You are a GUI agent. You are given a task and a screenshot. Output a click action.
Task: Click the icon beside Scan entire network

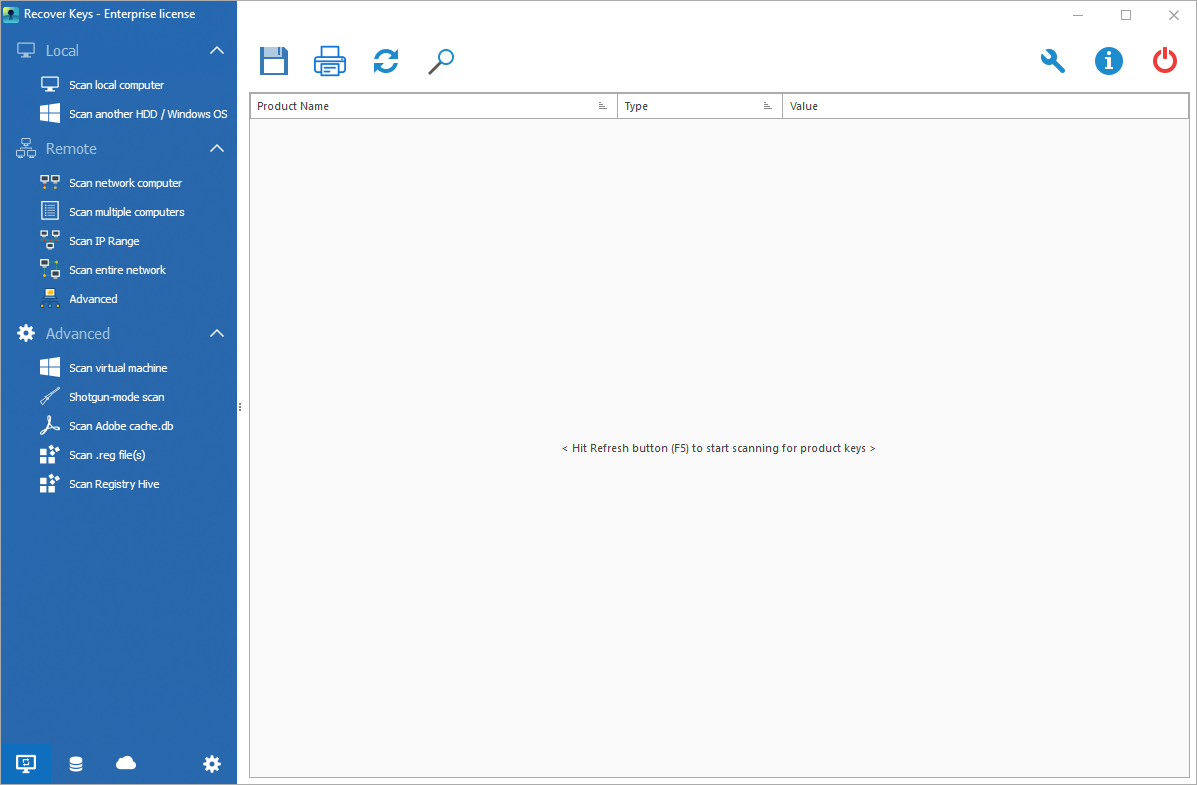click(x=50, y=270)
